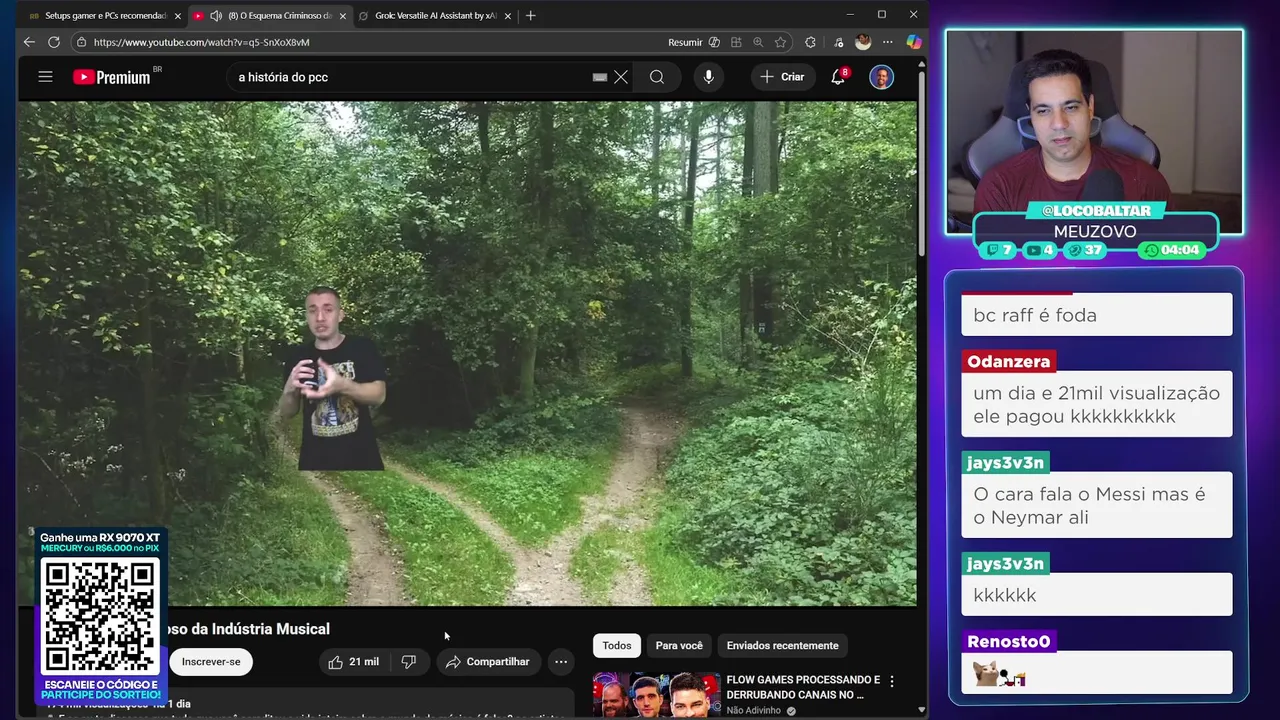Open the Criar create menu
The width and height of the screenshot is (1280, 720).
(782, 77)
